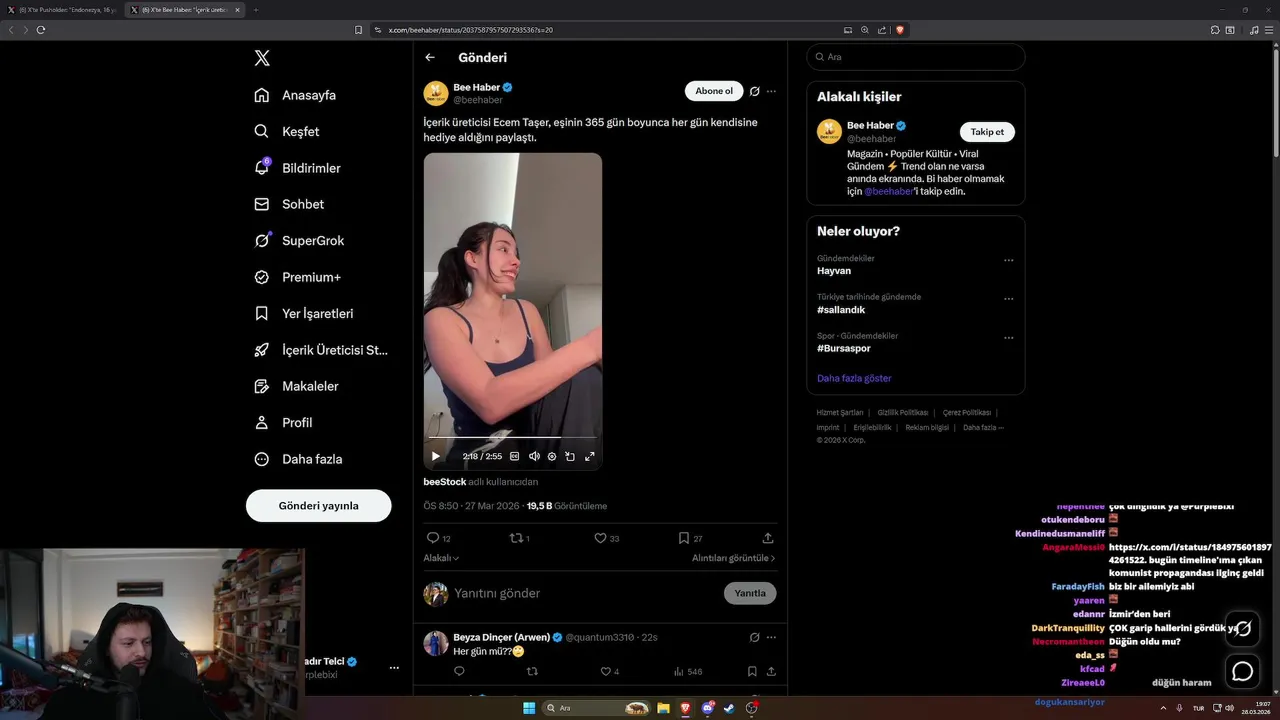Click Daha fazla göster link
Viewport: 1280px width, 720px height.
pos(854,378)
